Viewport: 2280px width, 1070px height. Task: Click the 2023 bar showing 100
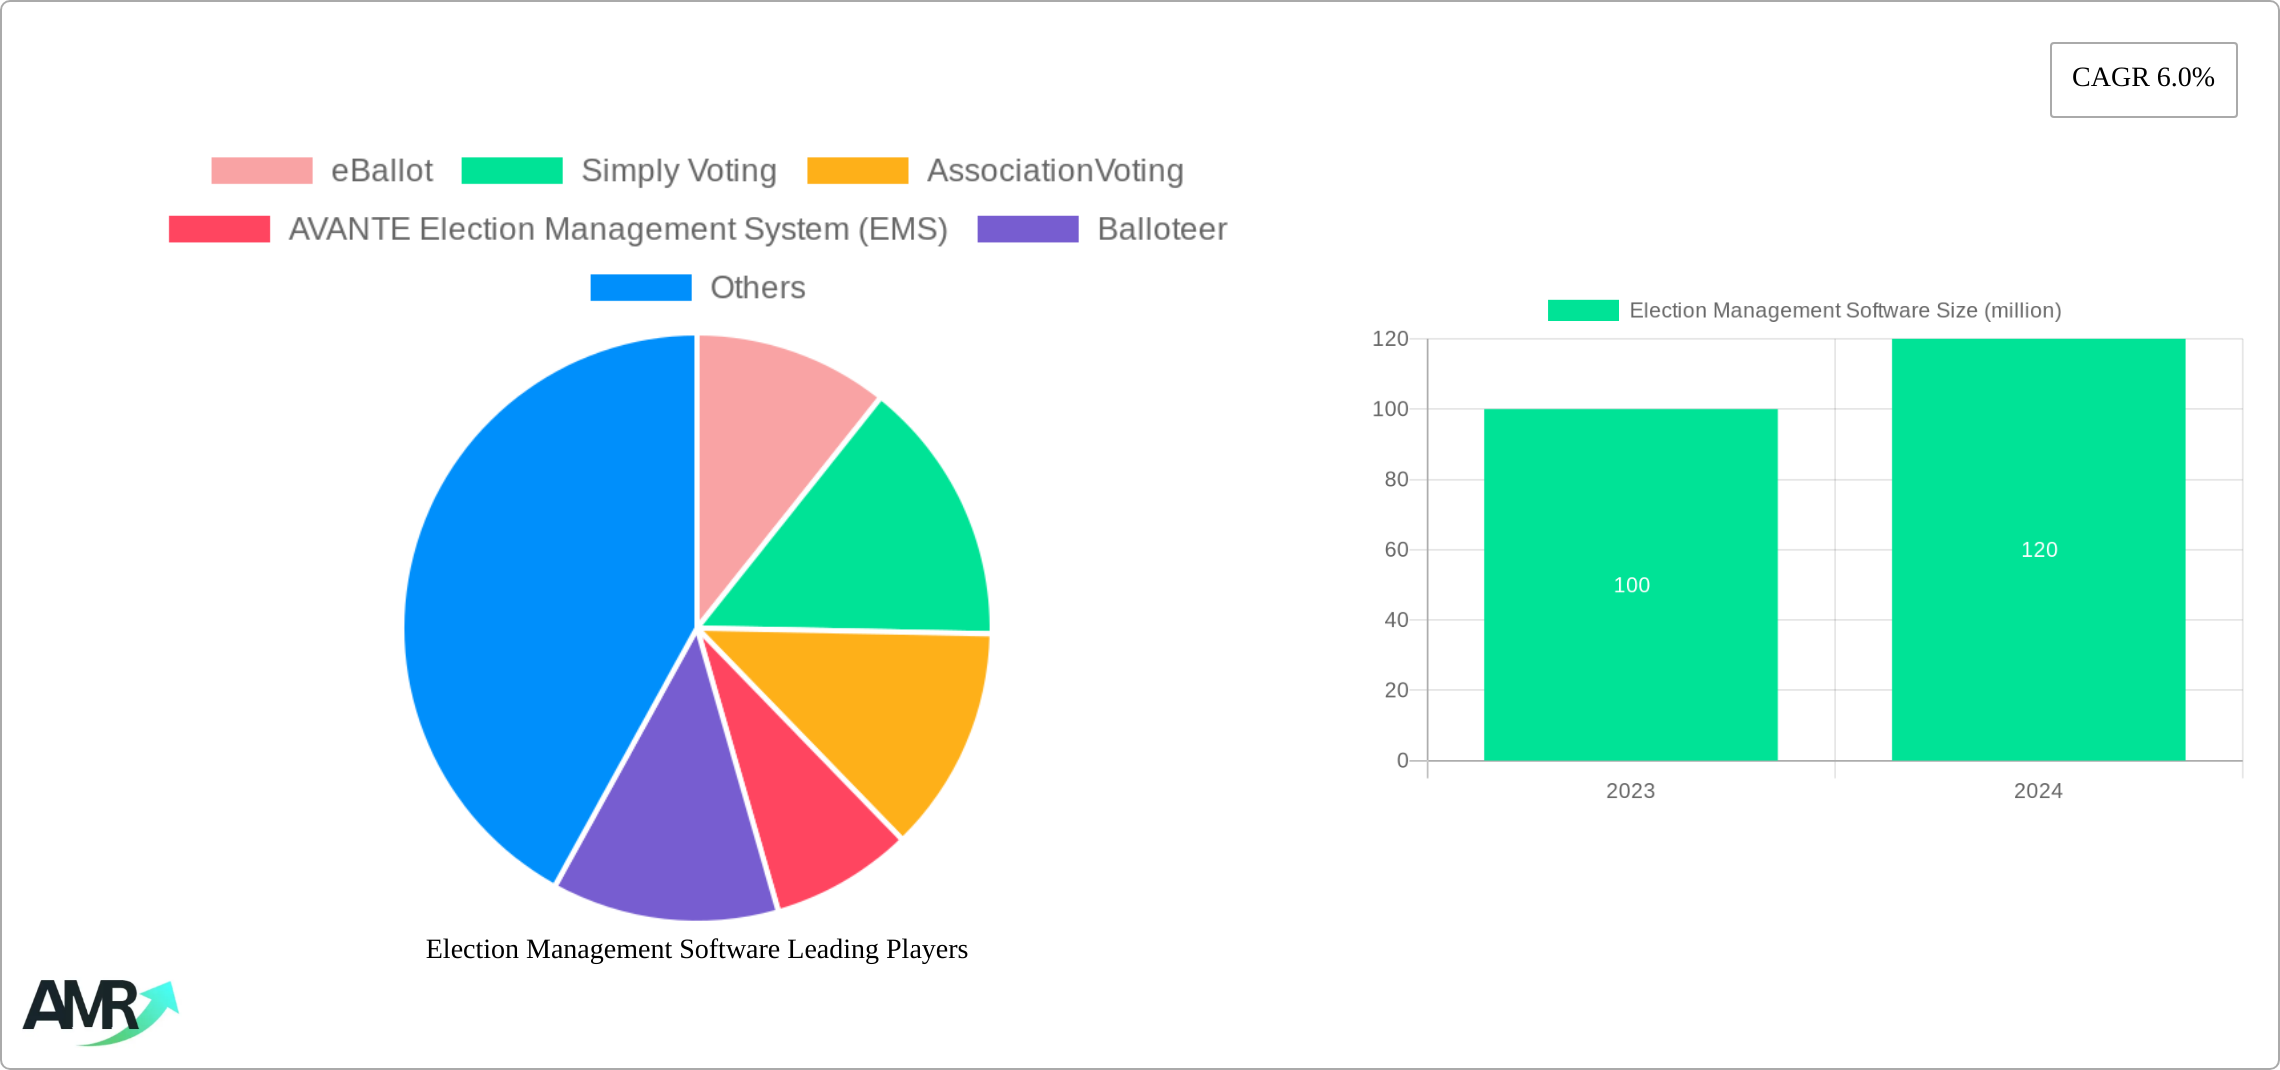1631,585
